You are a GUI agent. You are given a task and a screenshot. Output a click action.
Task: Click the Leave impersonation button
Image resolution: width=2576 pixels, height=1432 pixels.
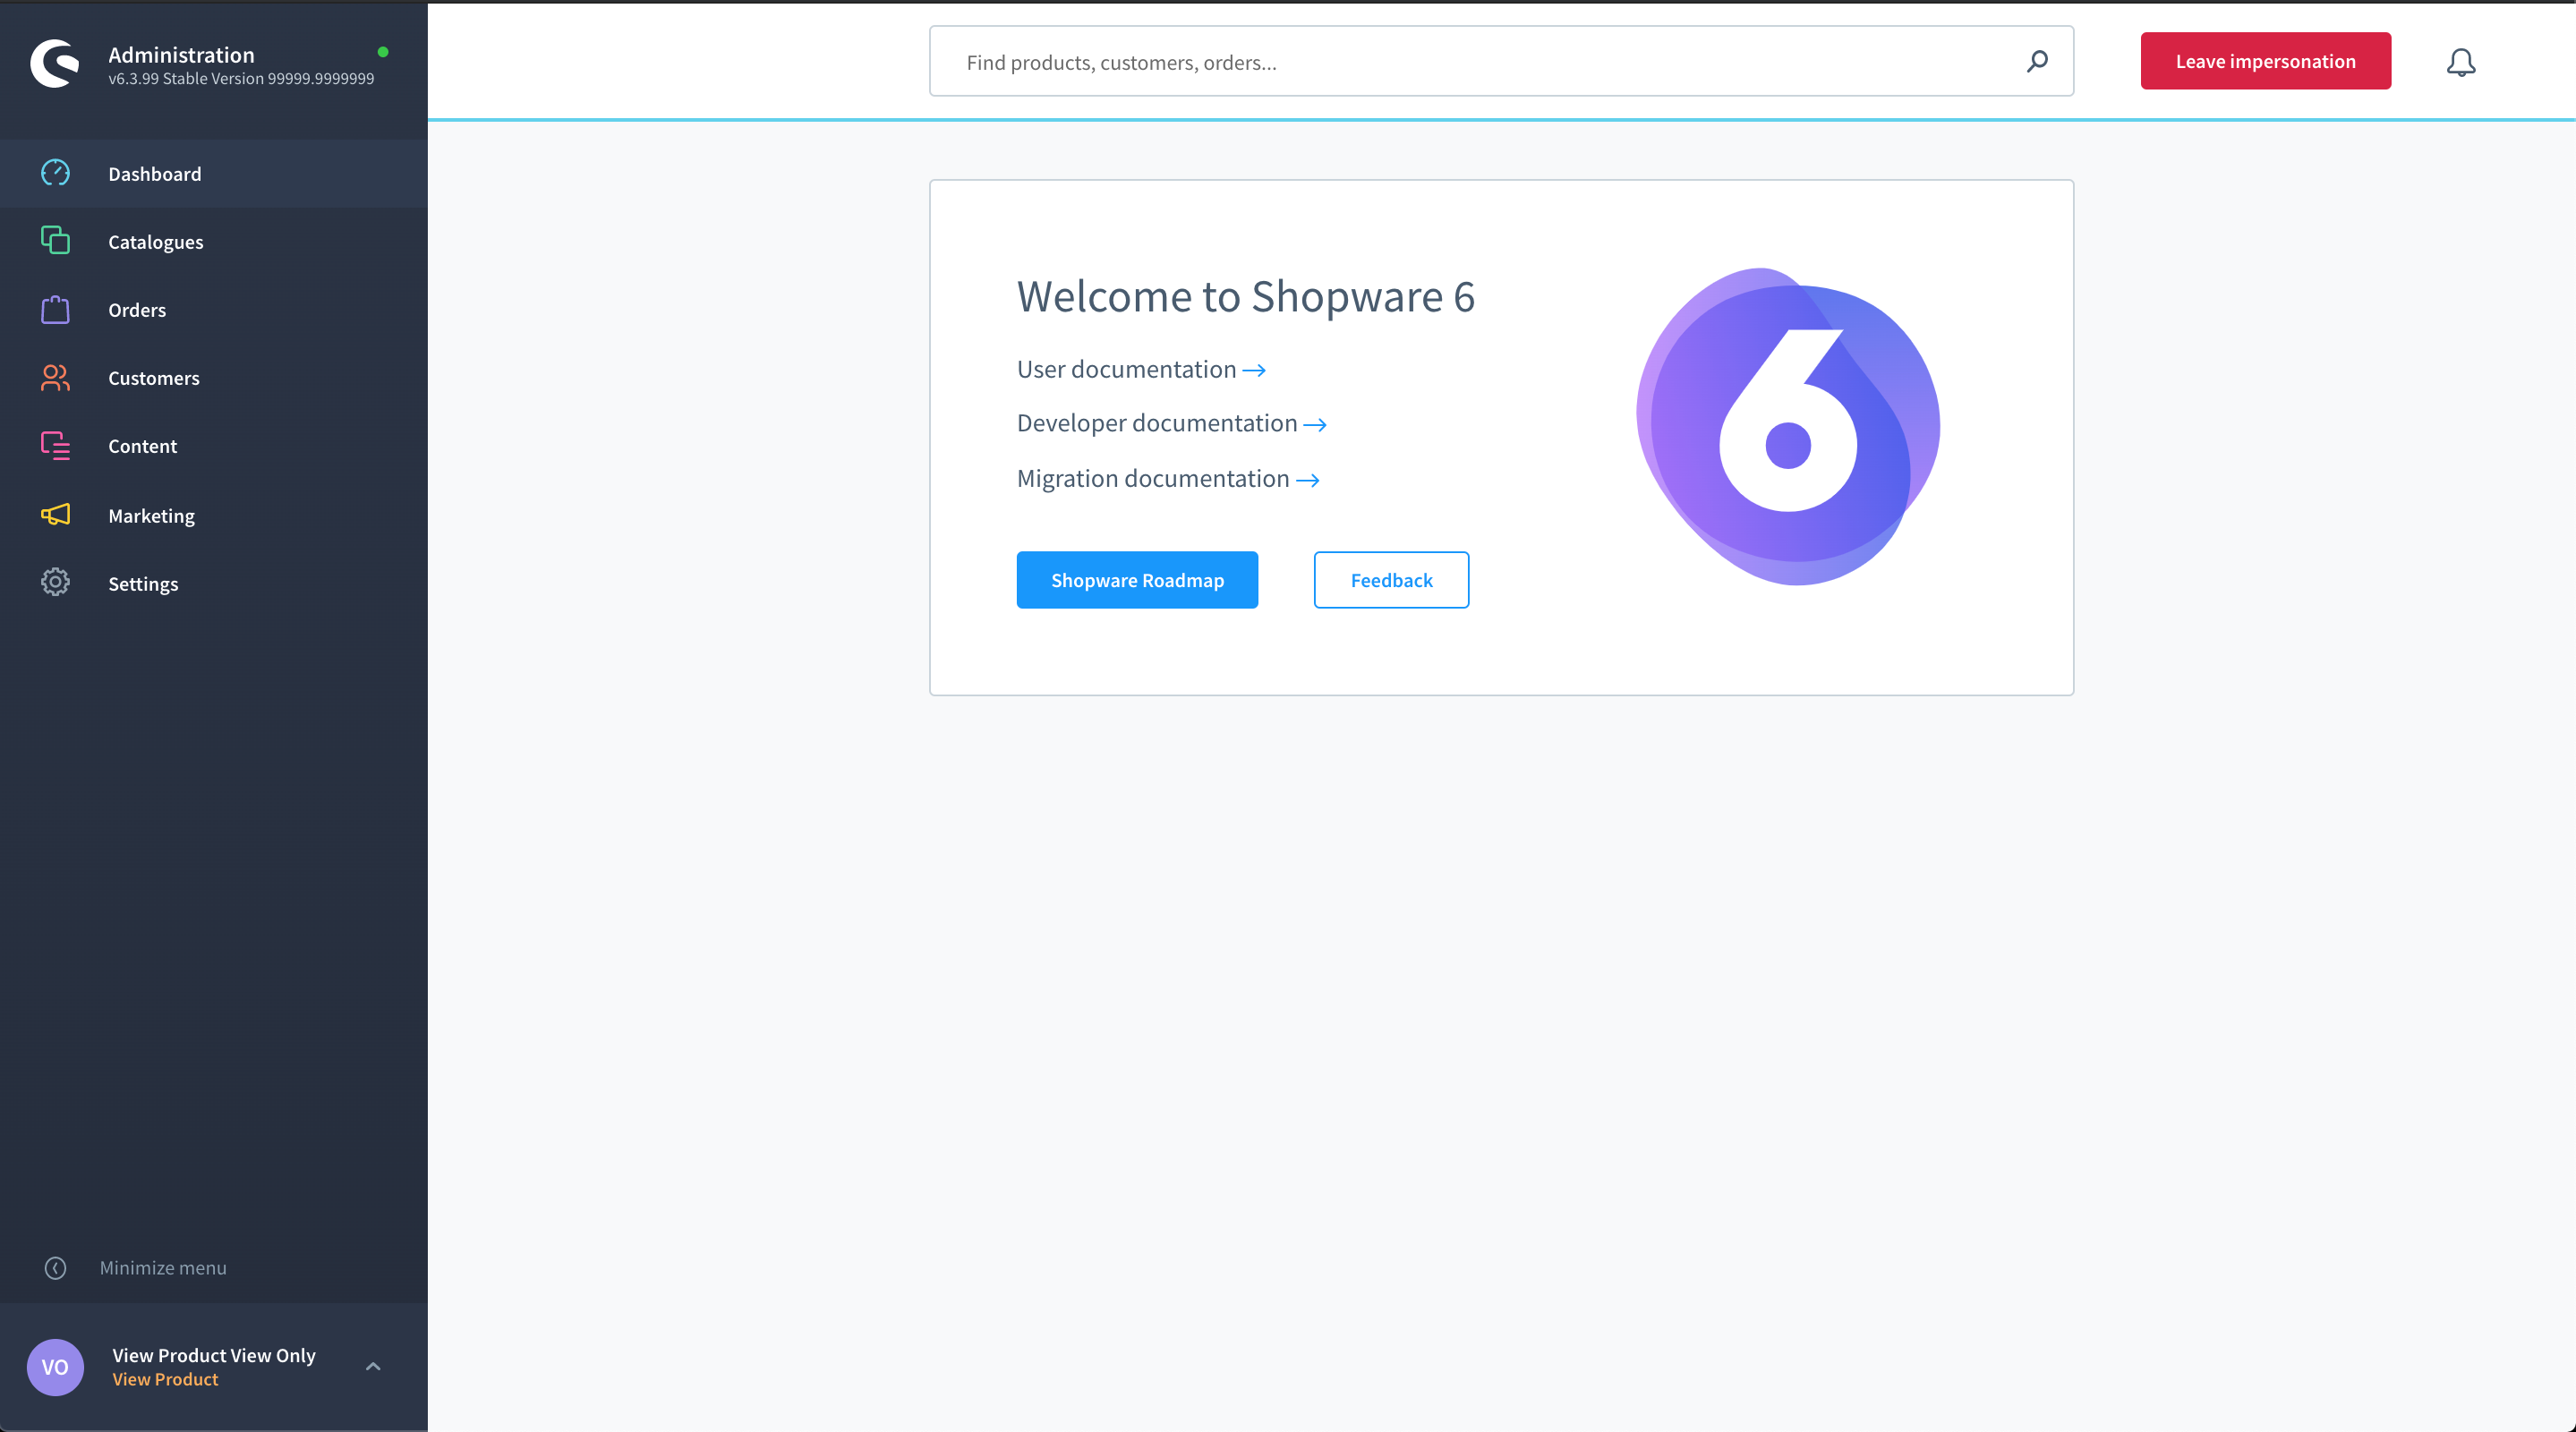click(x=2265, y=61)
